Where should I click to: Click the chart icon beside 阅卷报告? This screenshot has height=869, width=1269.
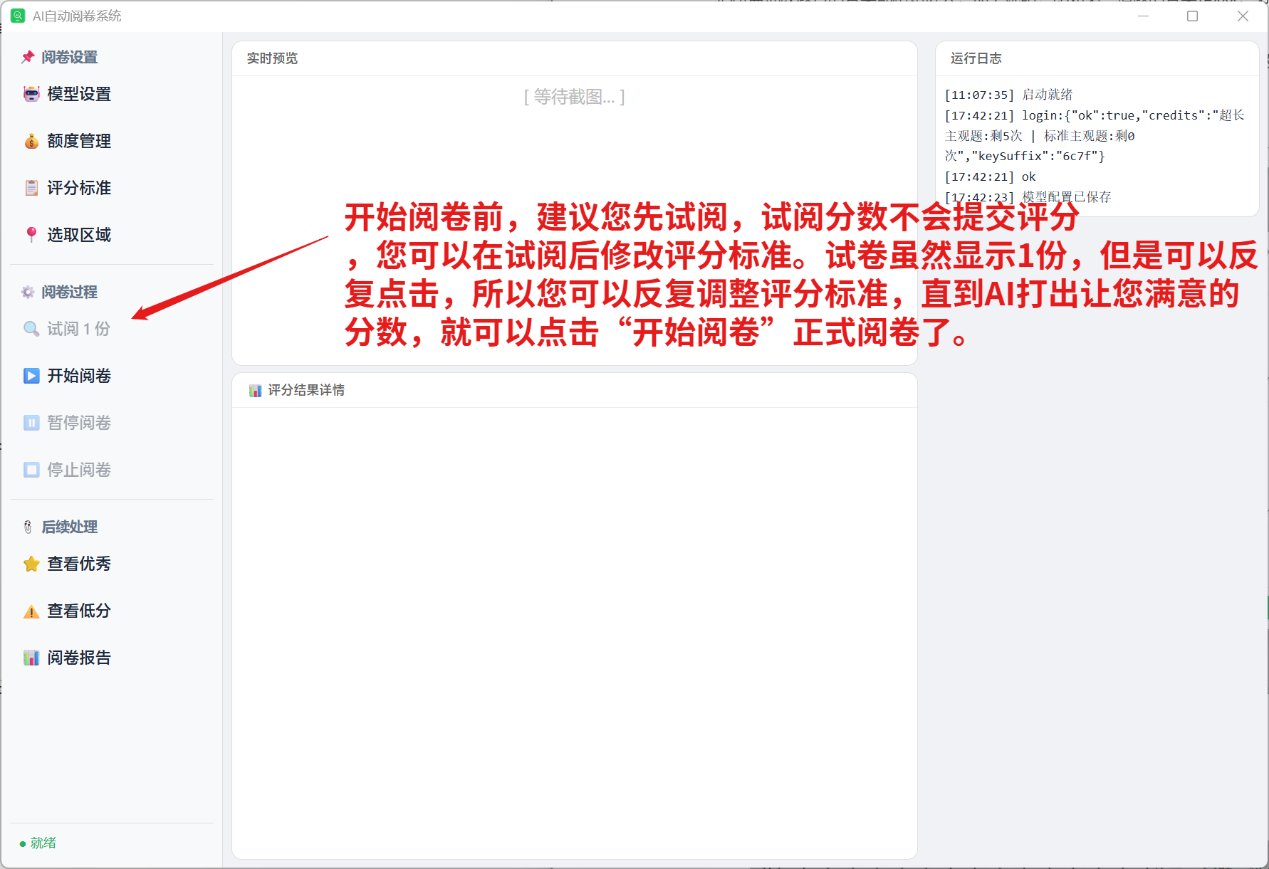(31, 658)
